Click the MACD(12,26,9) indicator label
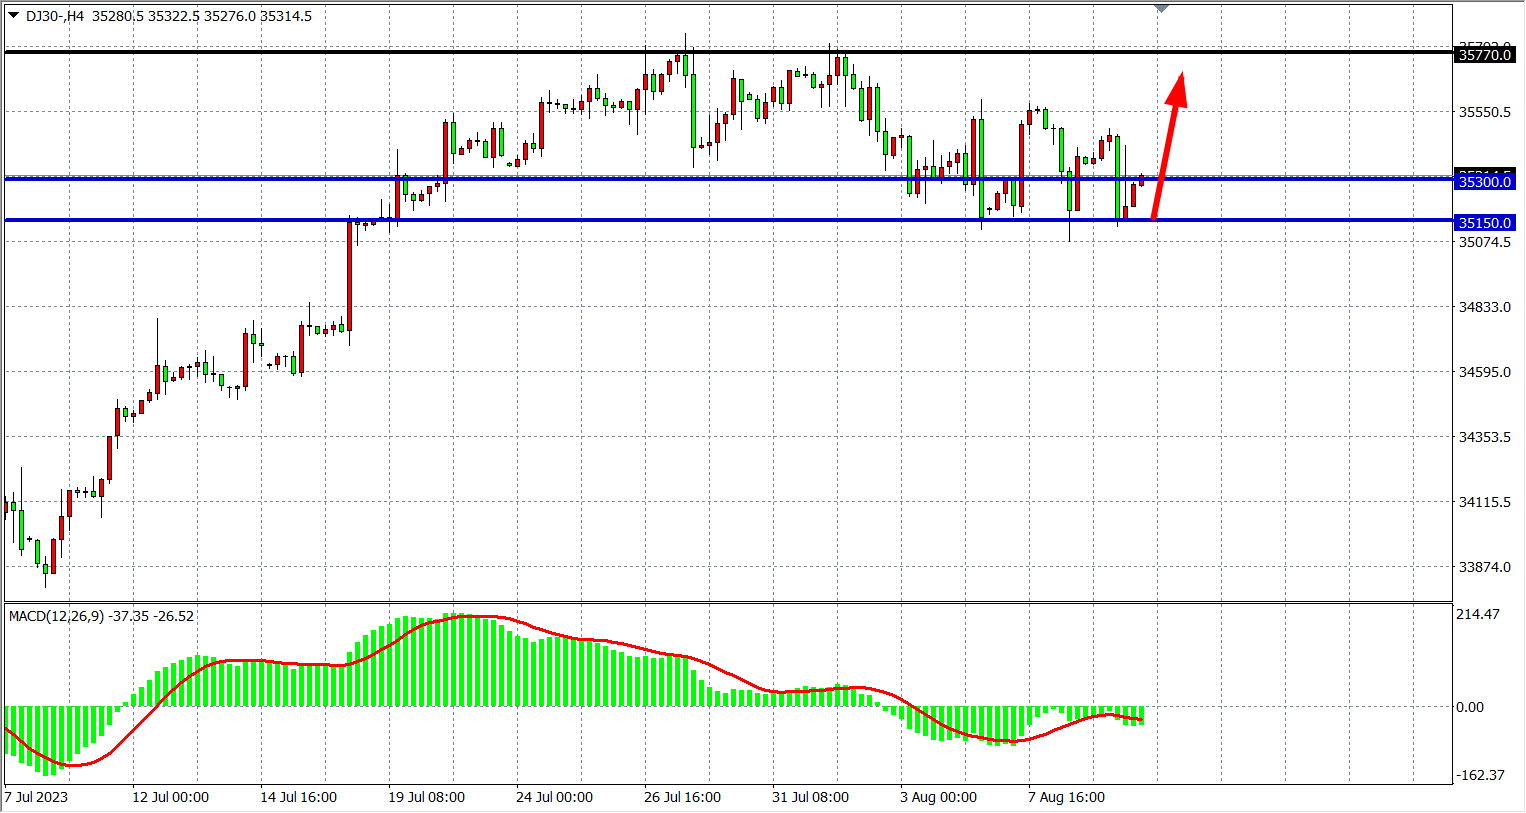1526x813 pixels. click(x=56, y=616)
